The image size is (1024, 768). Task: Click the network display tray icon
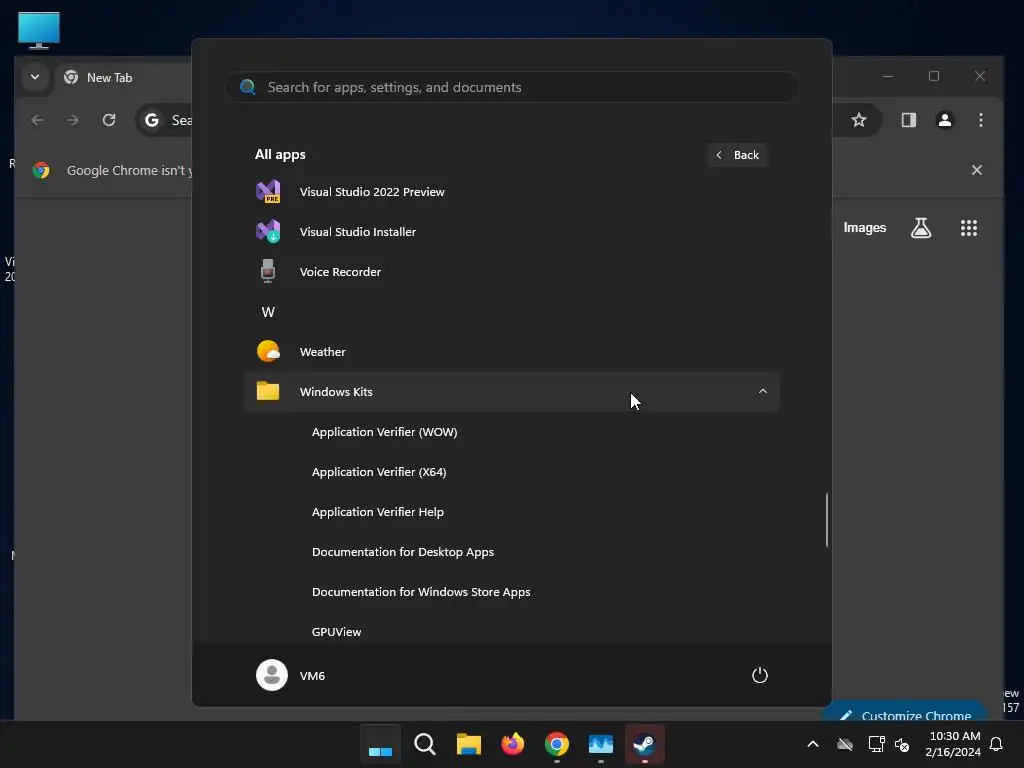(x=876, y=744)
